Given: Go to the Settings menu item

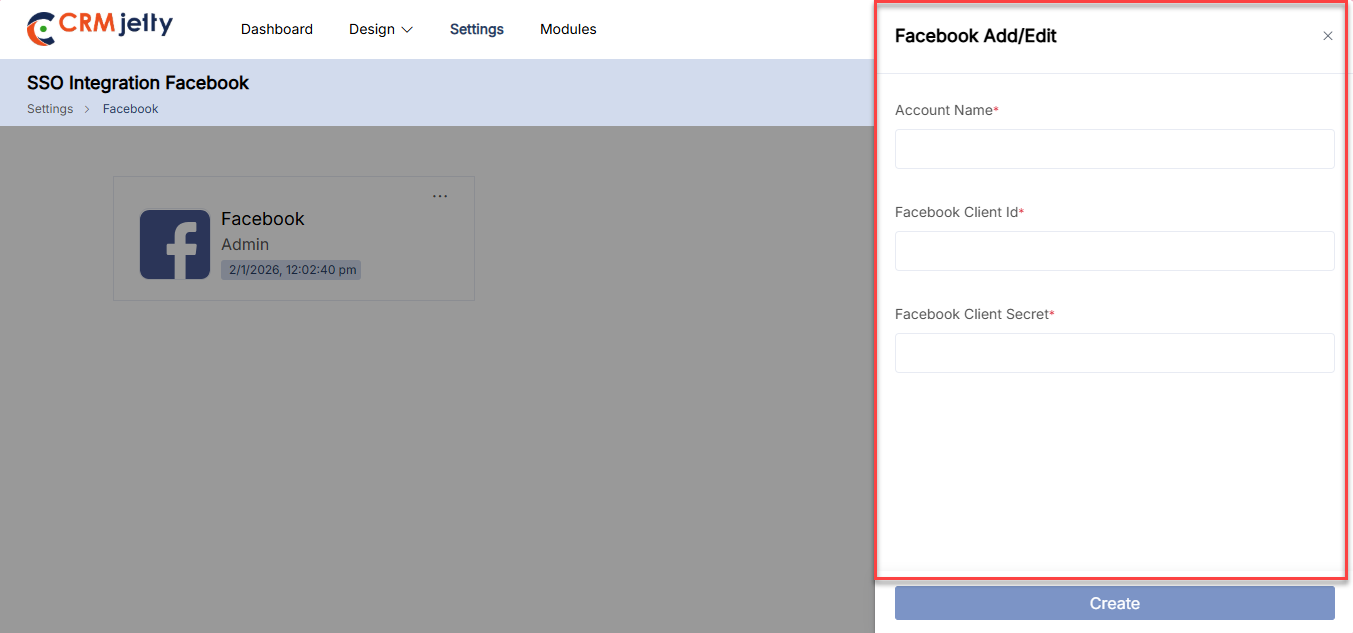Looking at the screenshot, I should 477,29.
